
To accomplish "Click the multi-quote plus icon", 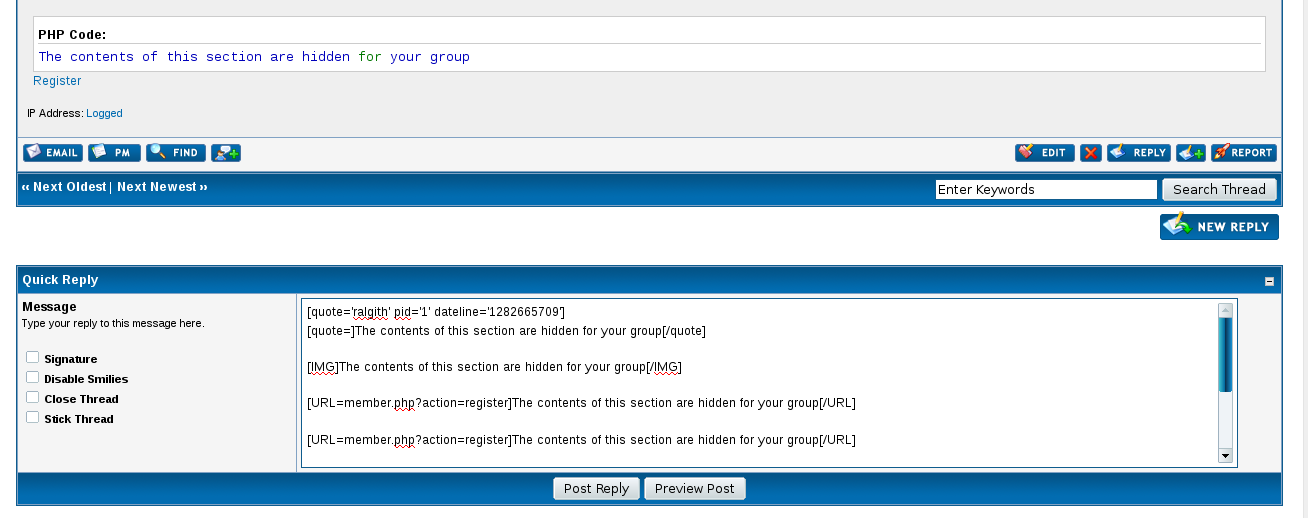I will [x=1190, y=153].
